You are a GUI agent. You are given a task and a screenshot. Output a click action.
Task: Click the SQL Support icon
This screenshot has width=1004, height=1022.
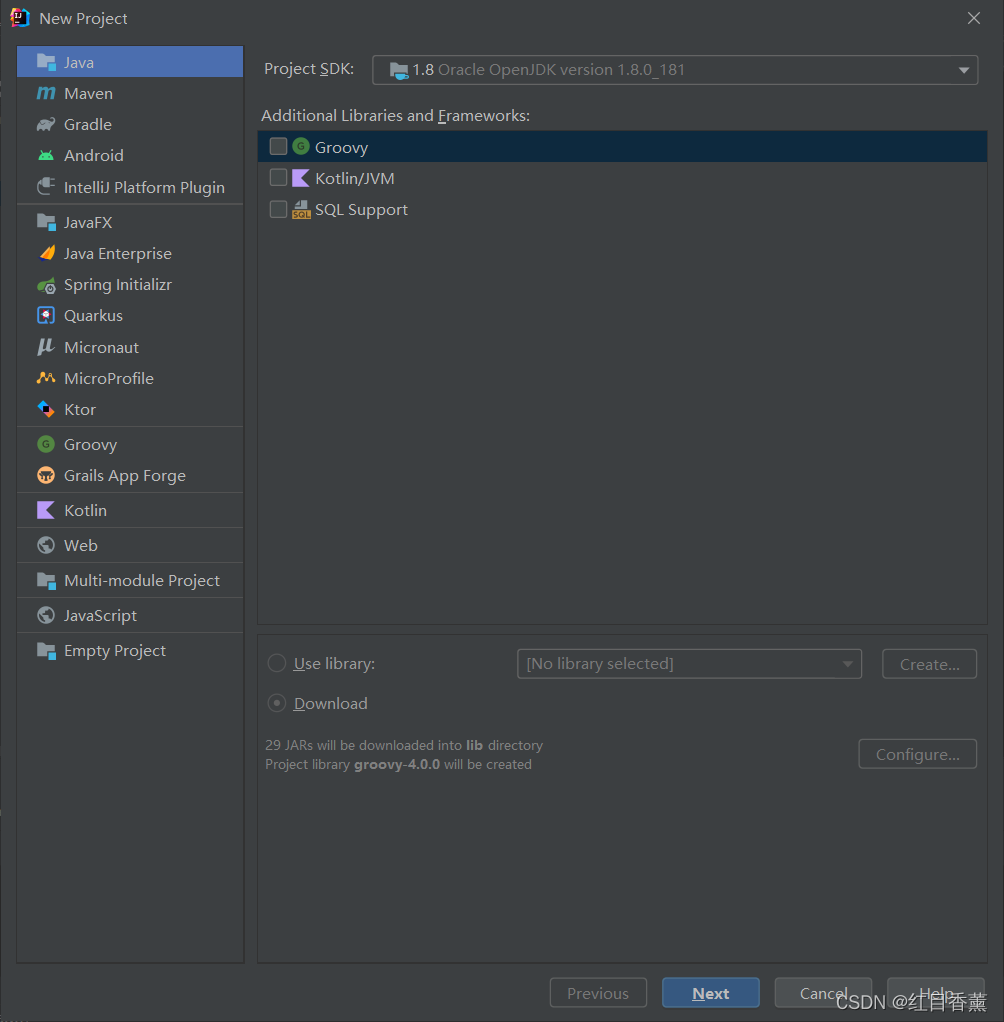301,209
